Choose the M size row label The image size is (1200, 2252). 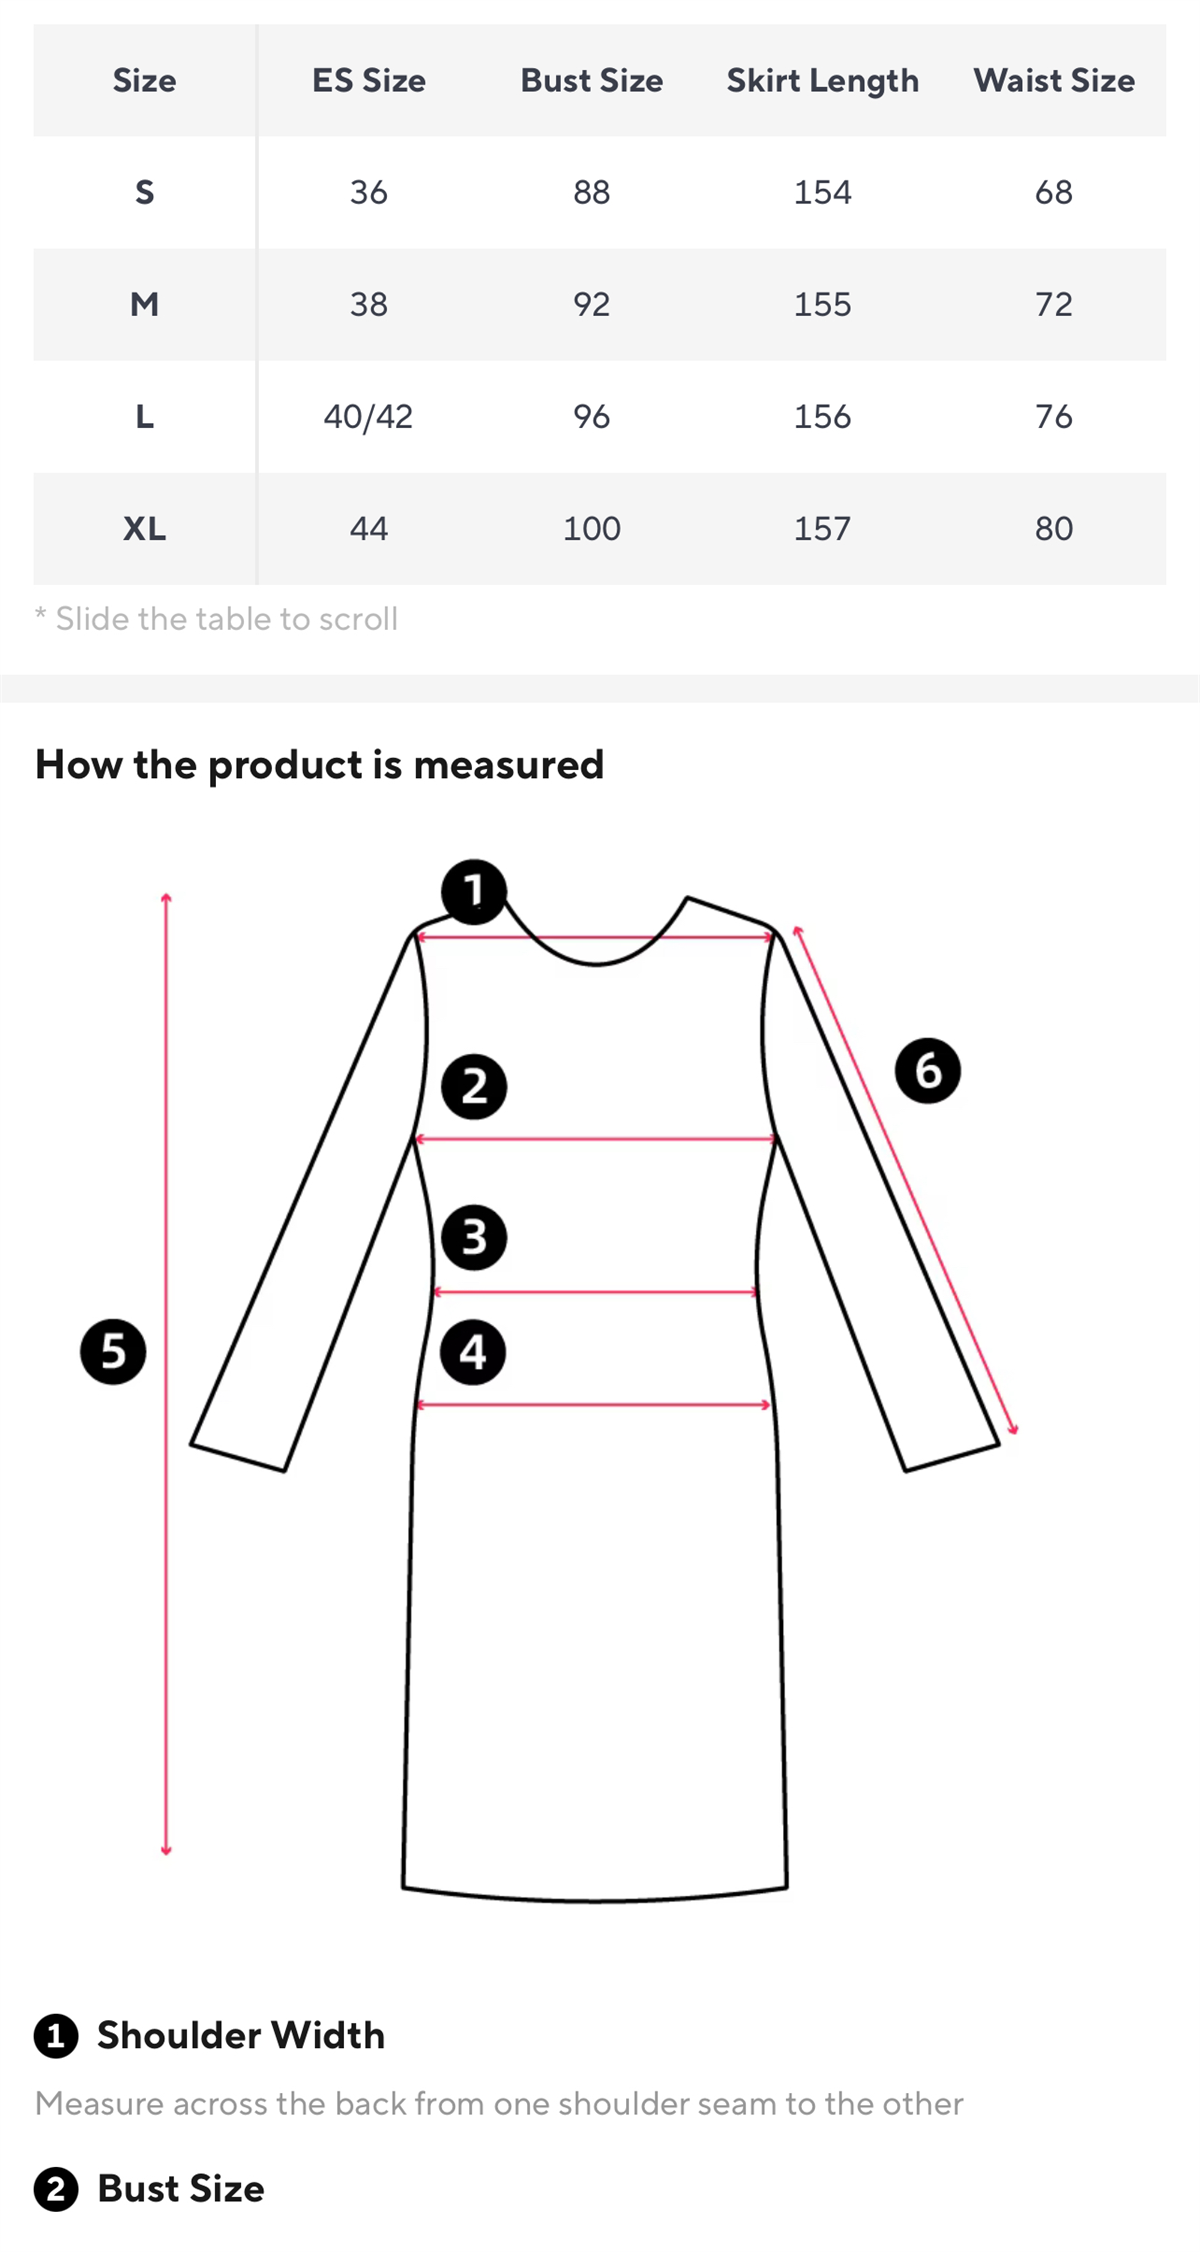(x=145, y=304)
